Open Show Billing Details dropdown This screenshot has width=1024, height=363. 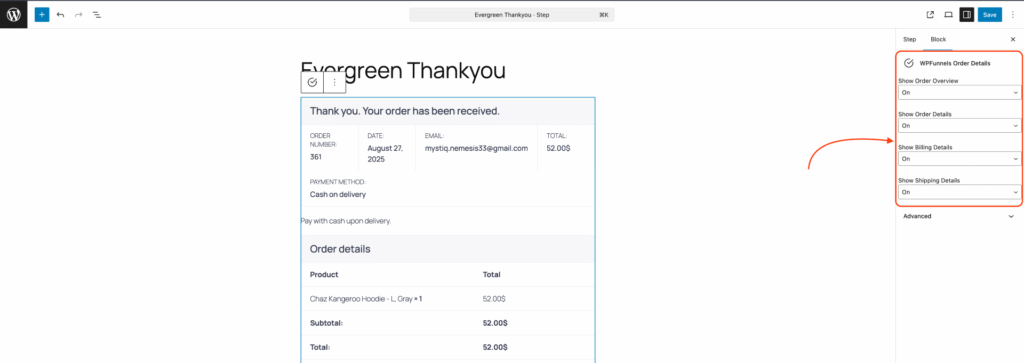(x=959, y=159)
